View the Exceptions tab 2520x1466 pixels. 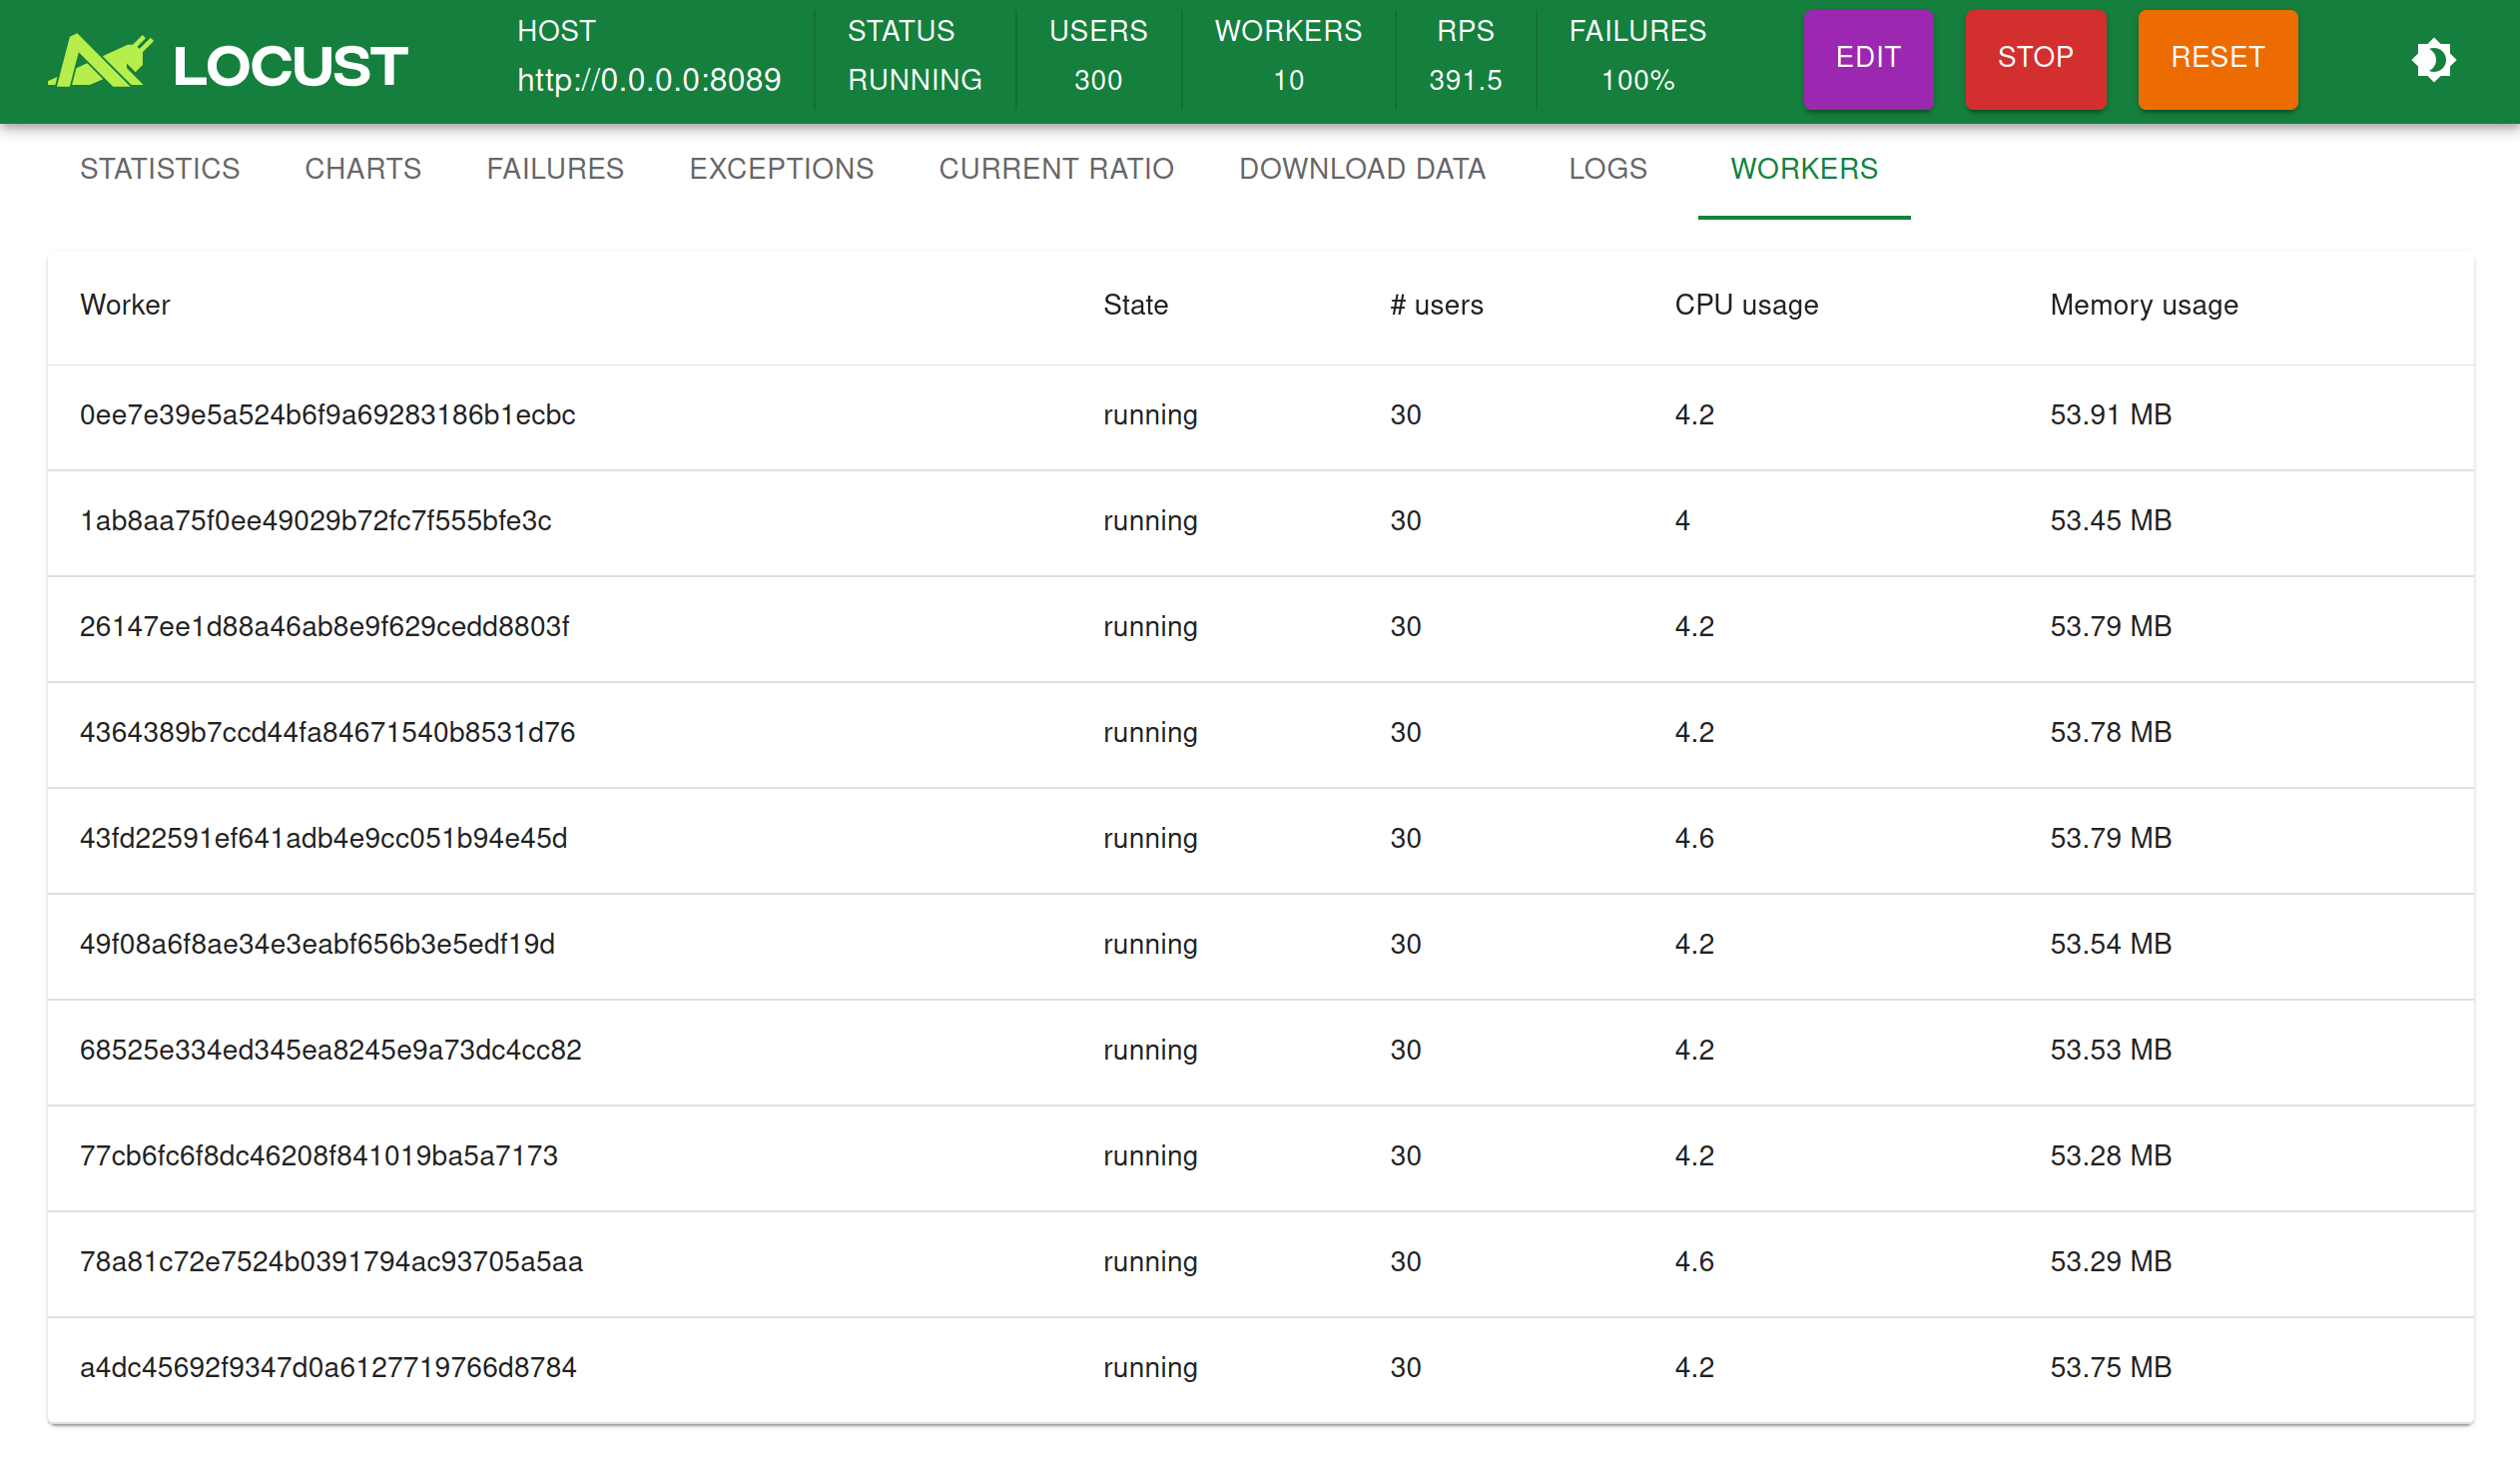pos(781,168)
